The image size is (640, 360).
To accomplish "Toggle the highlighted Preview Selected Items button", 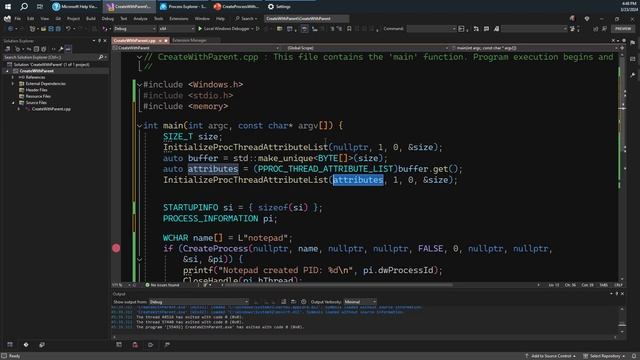I will tap(68, 49).
